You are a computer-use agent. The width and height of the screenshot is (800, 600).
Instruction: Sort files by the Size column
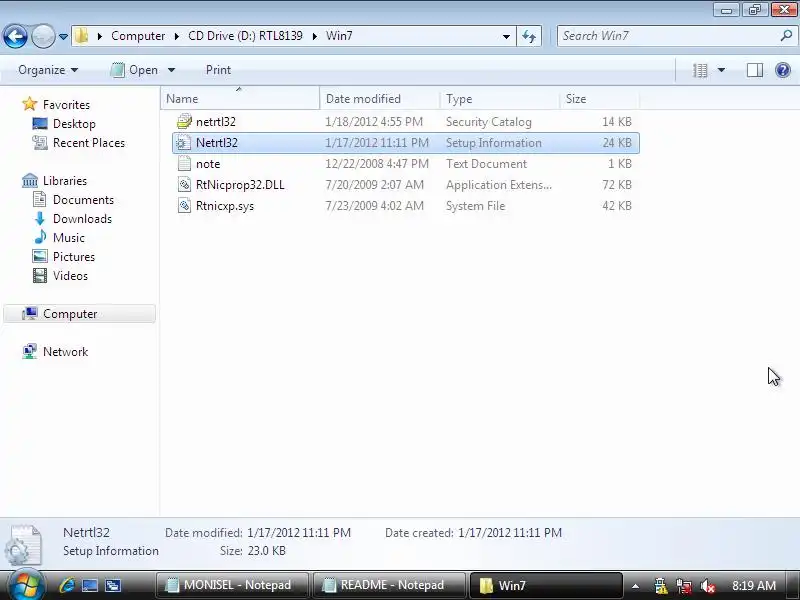click(x=599, y=98)
